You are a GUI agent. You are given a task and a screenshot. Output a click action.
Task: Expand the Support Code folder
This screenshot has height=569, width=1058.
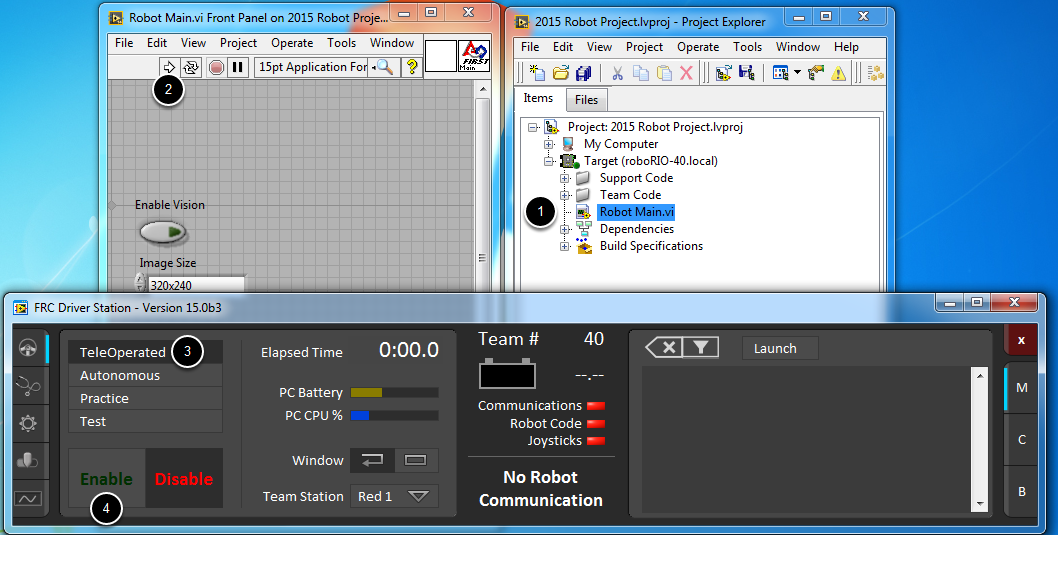coord(565,178)
